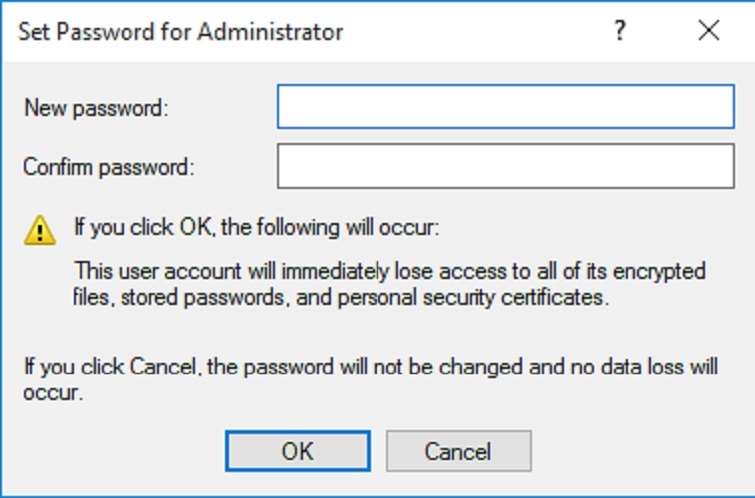The image size is (755, 498).
Task: Click the question mark help button
Action: (x=620, y=31)
